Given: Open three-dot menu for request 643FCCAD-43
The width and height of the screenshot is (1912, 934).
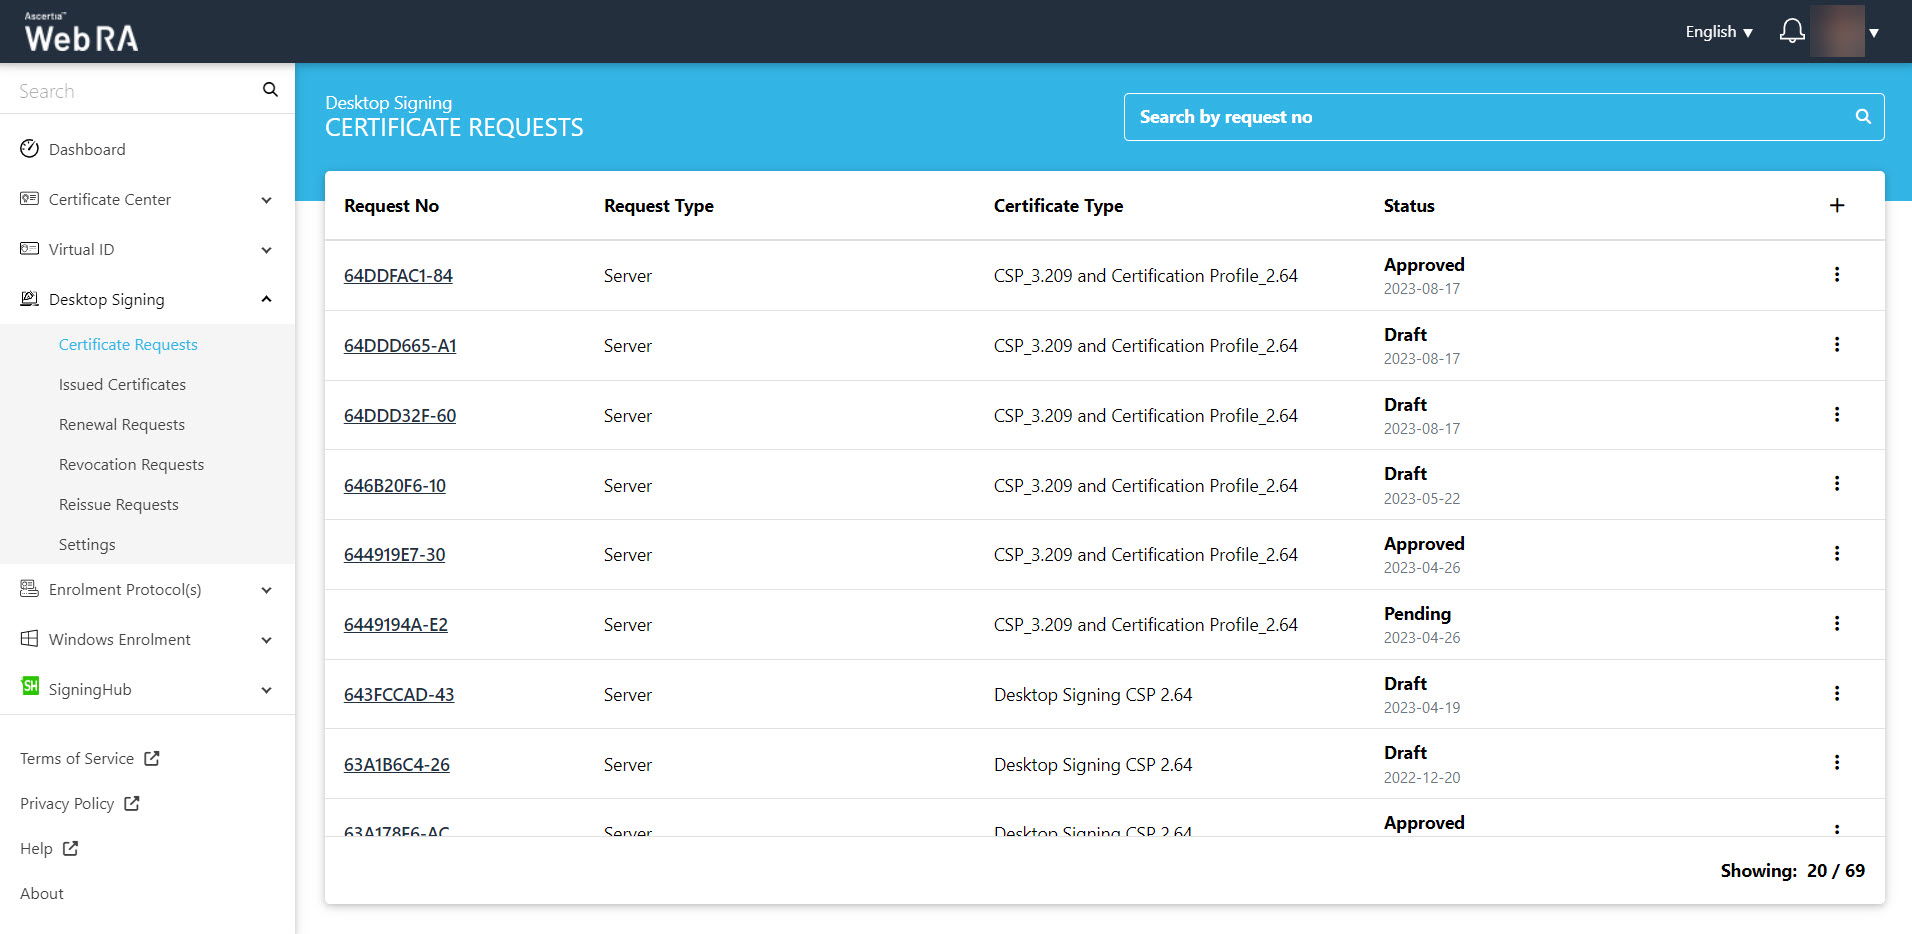Looking at the screenshot, I should (1836, 694).
